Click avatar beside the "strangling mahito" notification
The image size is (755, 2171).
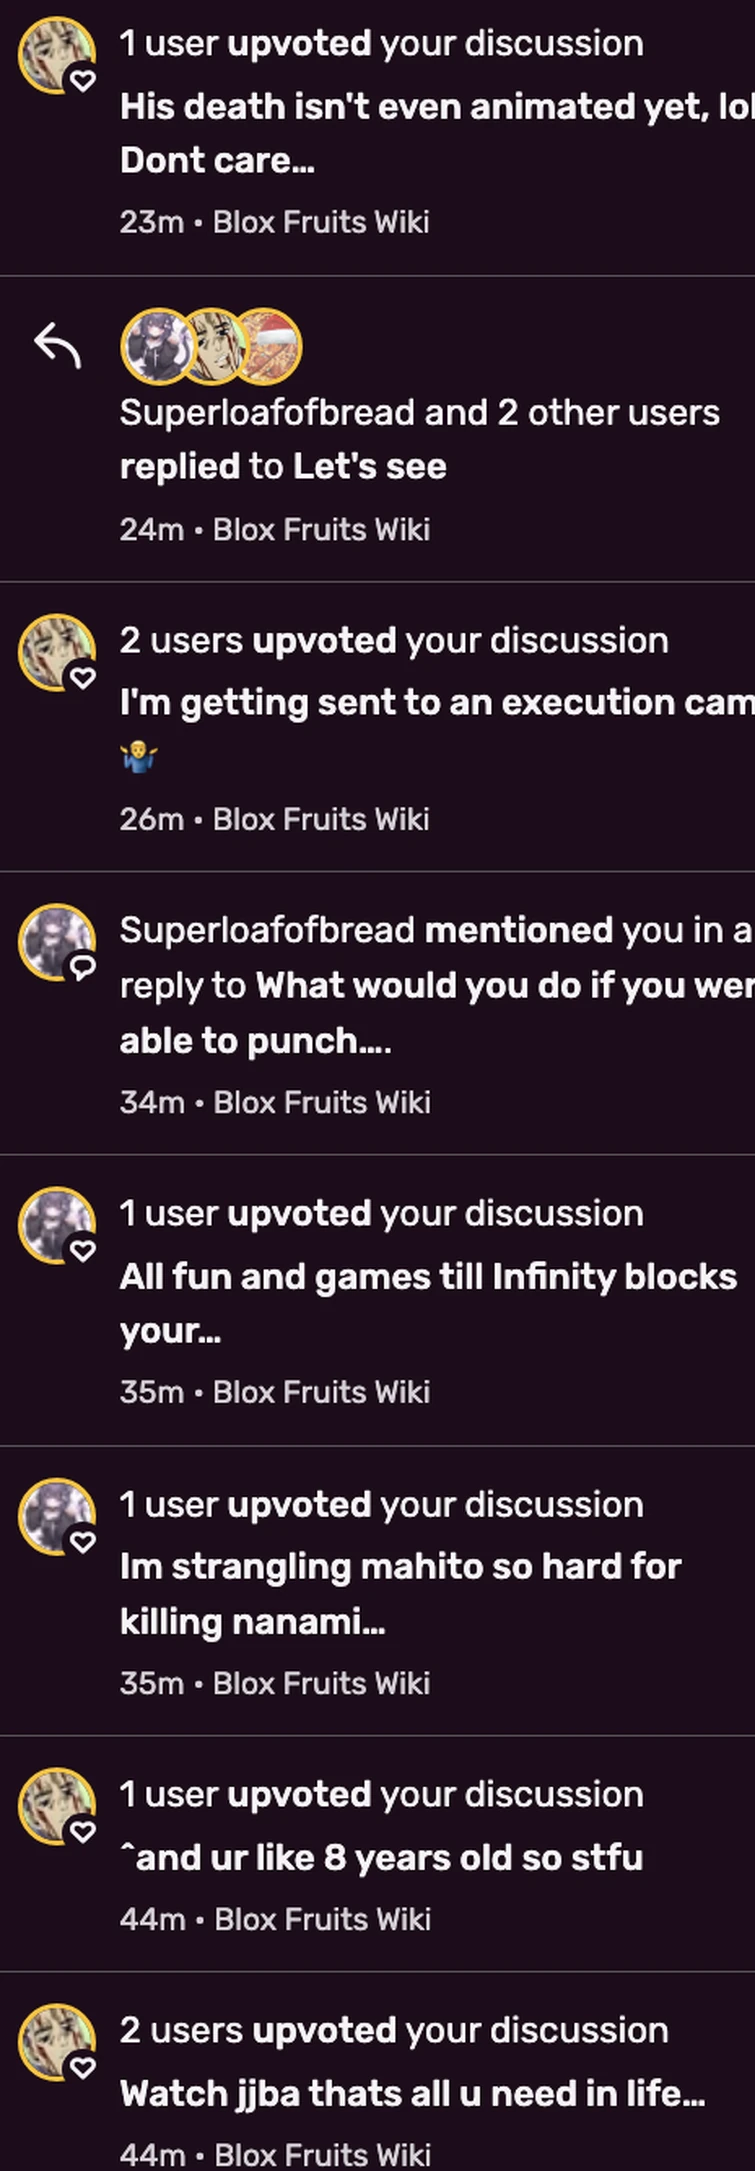pos(57,1516)
